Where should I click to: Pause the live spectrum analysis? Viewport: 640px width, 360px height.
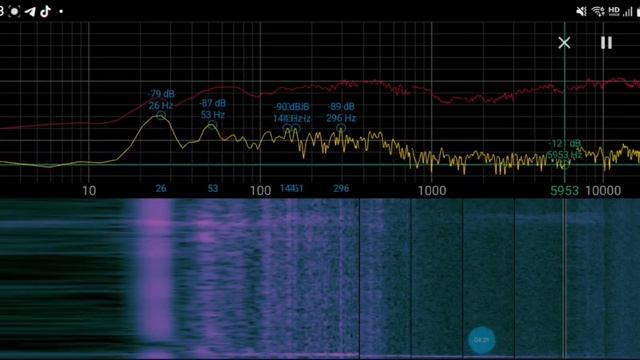coord(606,43)
